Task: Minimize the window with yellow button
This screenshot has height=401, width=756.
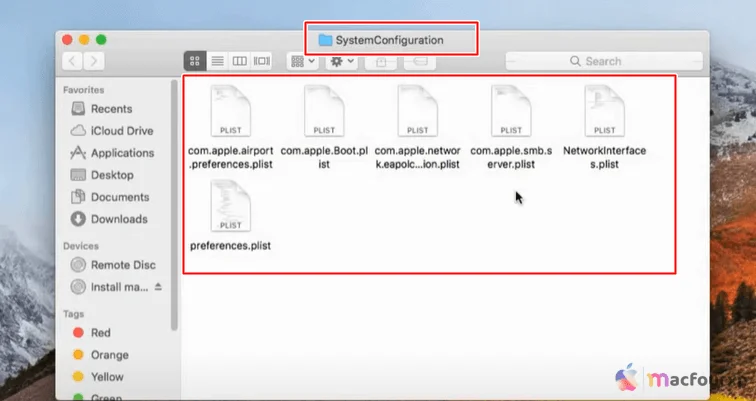Action: tap(84, 40)
